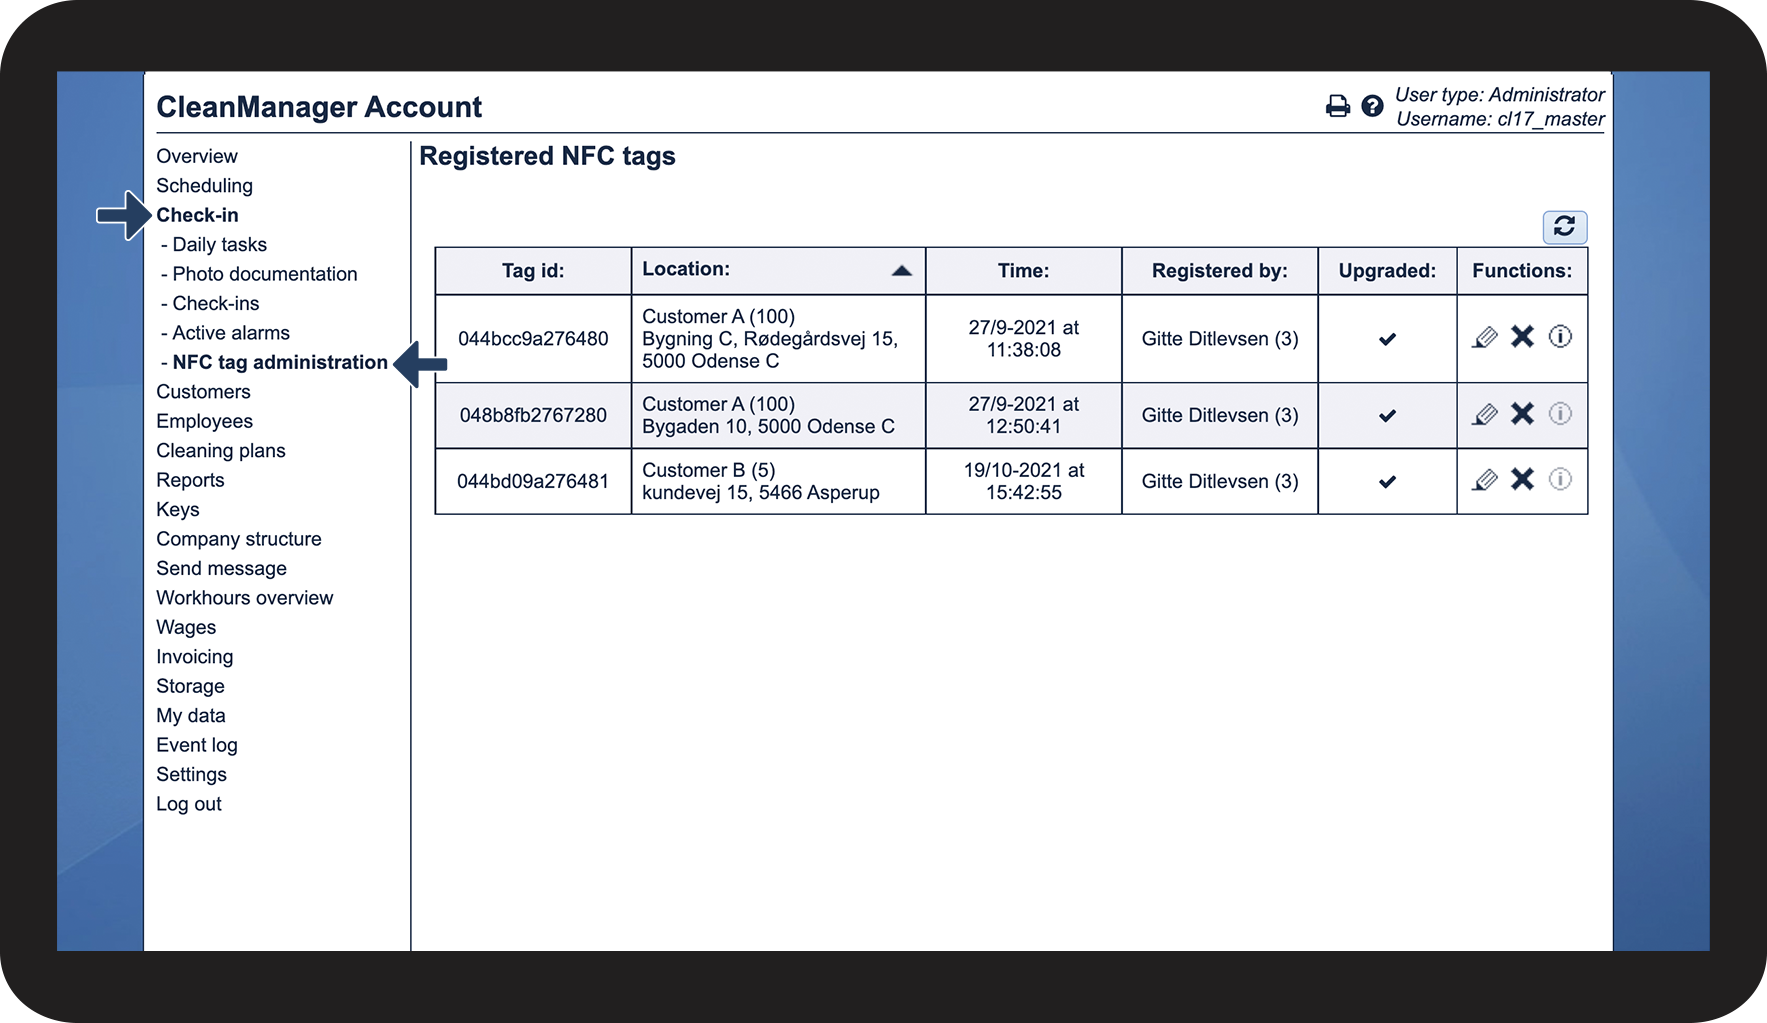Click the print icon in header

(1337, 106)
